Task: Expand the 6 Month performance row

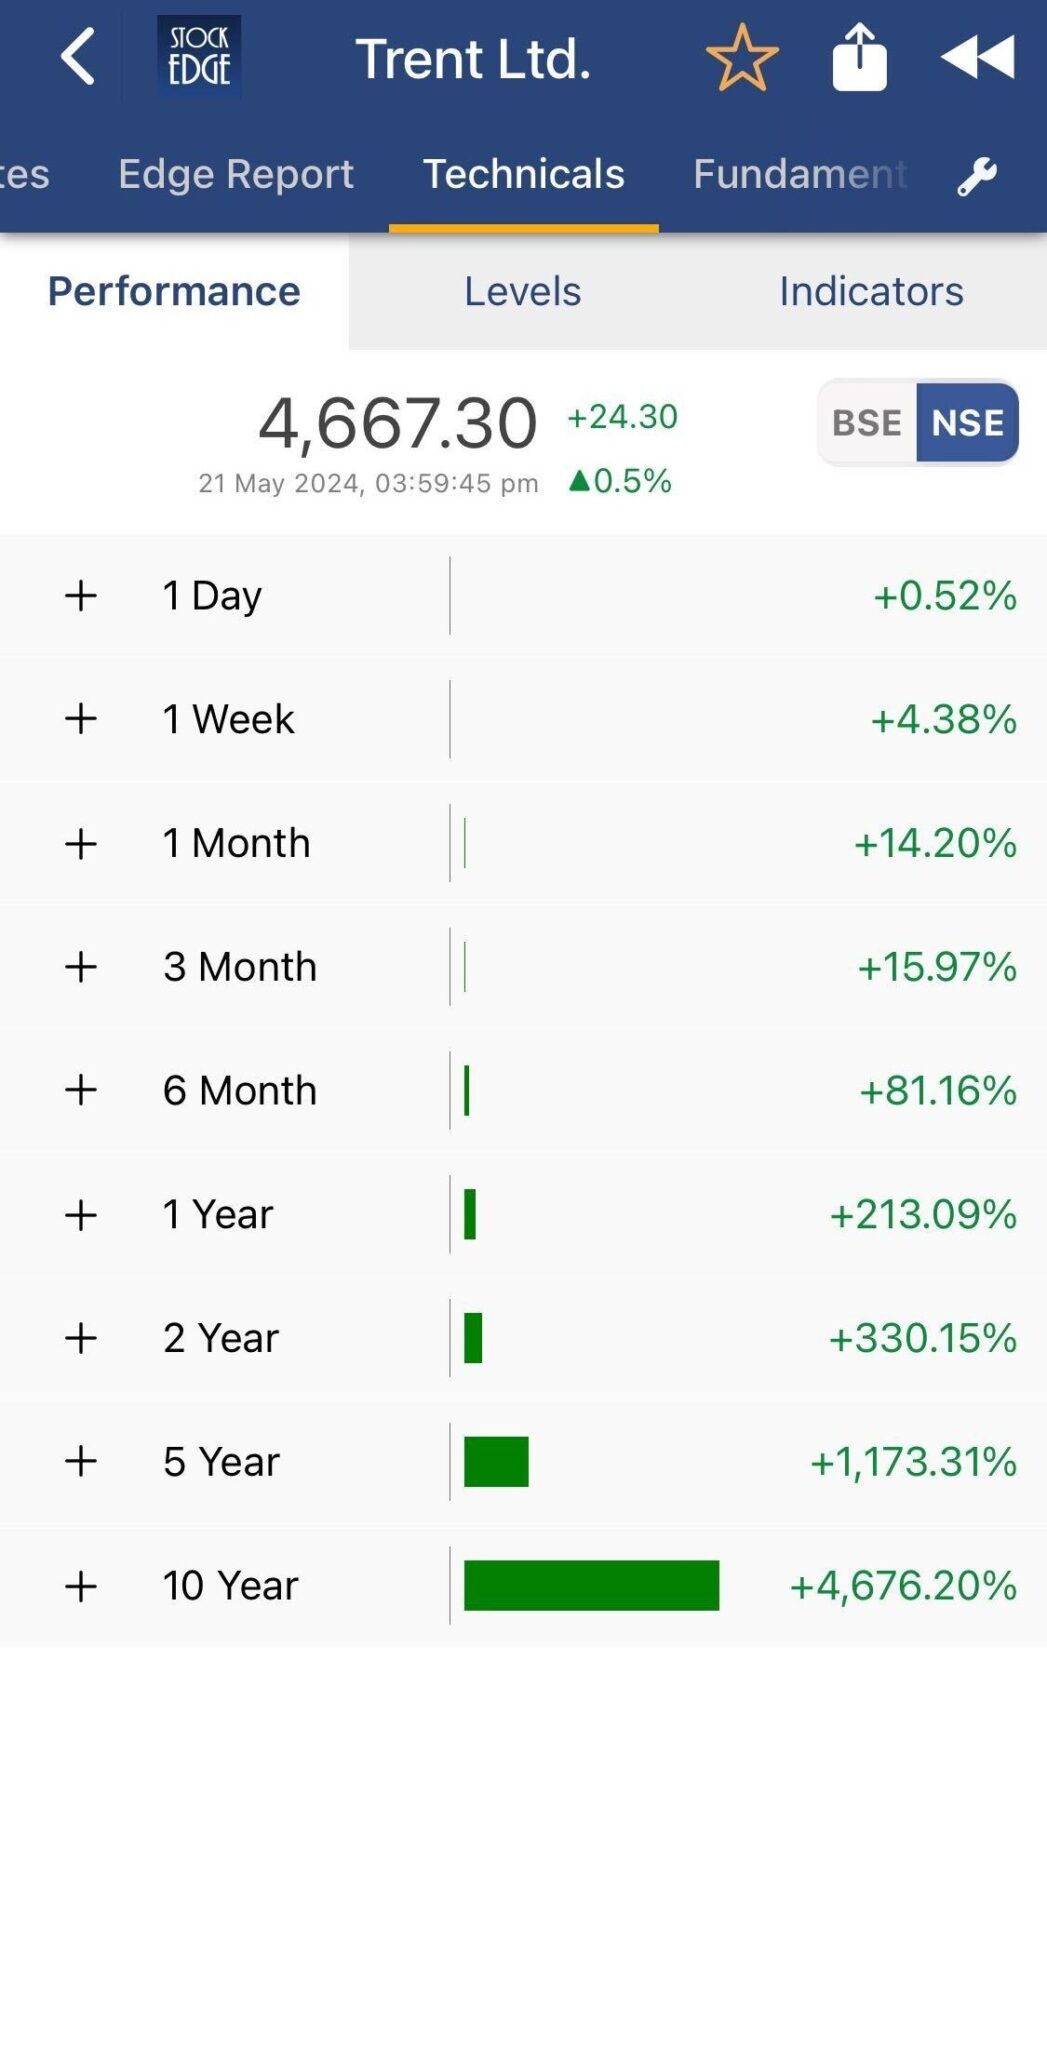Action: 81,1090
